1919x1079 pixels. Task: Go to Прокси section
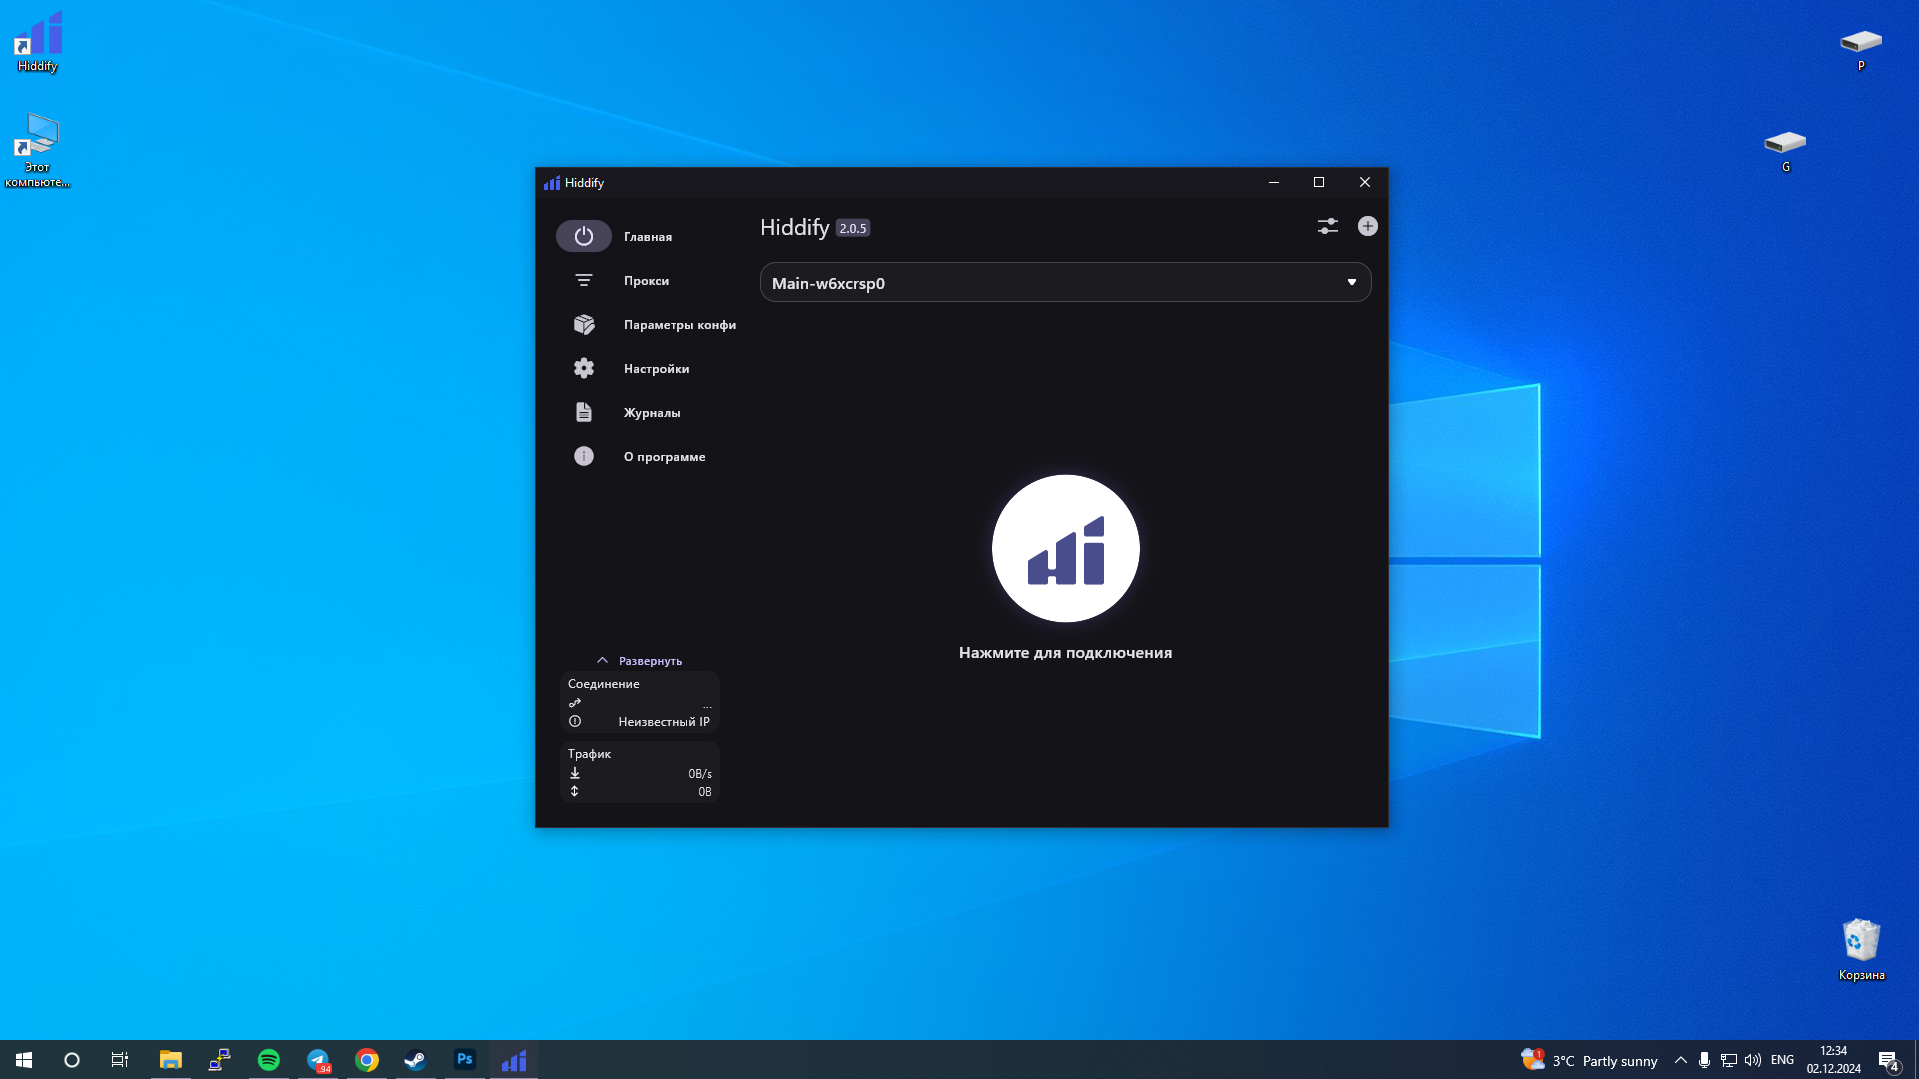click(646, 281)
